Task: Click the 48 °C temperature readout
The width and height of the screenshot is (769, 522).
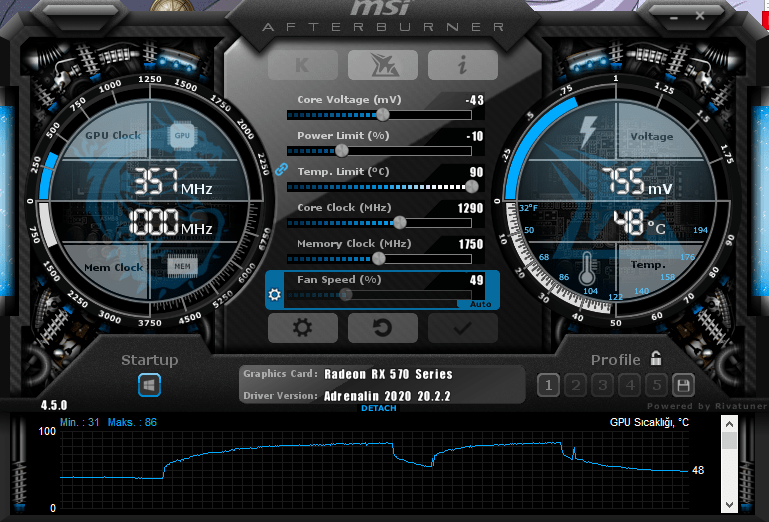Action: click(x=639, y=223)
